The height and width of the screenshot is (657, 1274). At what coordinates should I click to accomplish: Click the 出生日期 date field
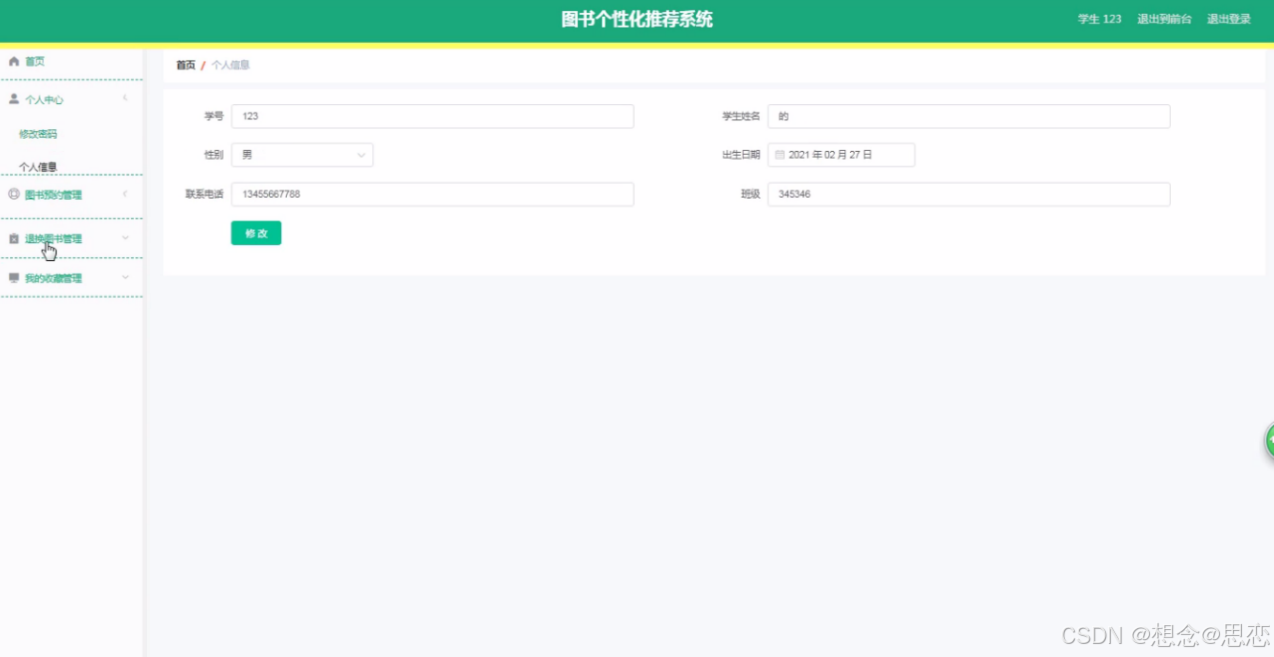pyautogui.click(x=841, y=155)
